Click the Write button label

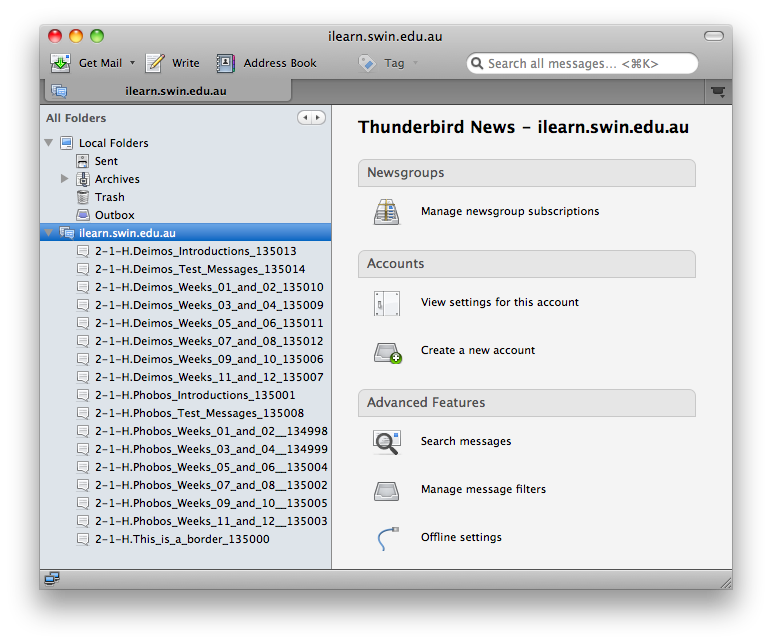click(186, 63)
